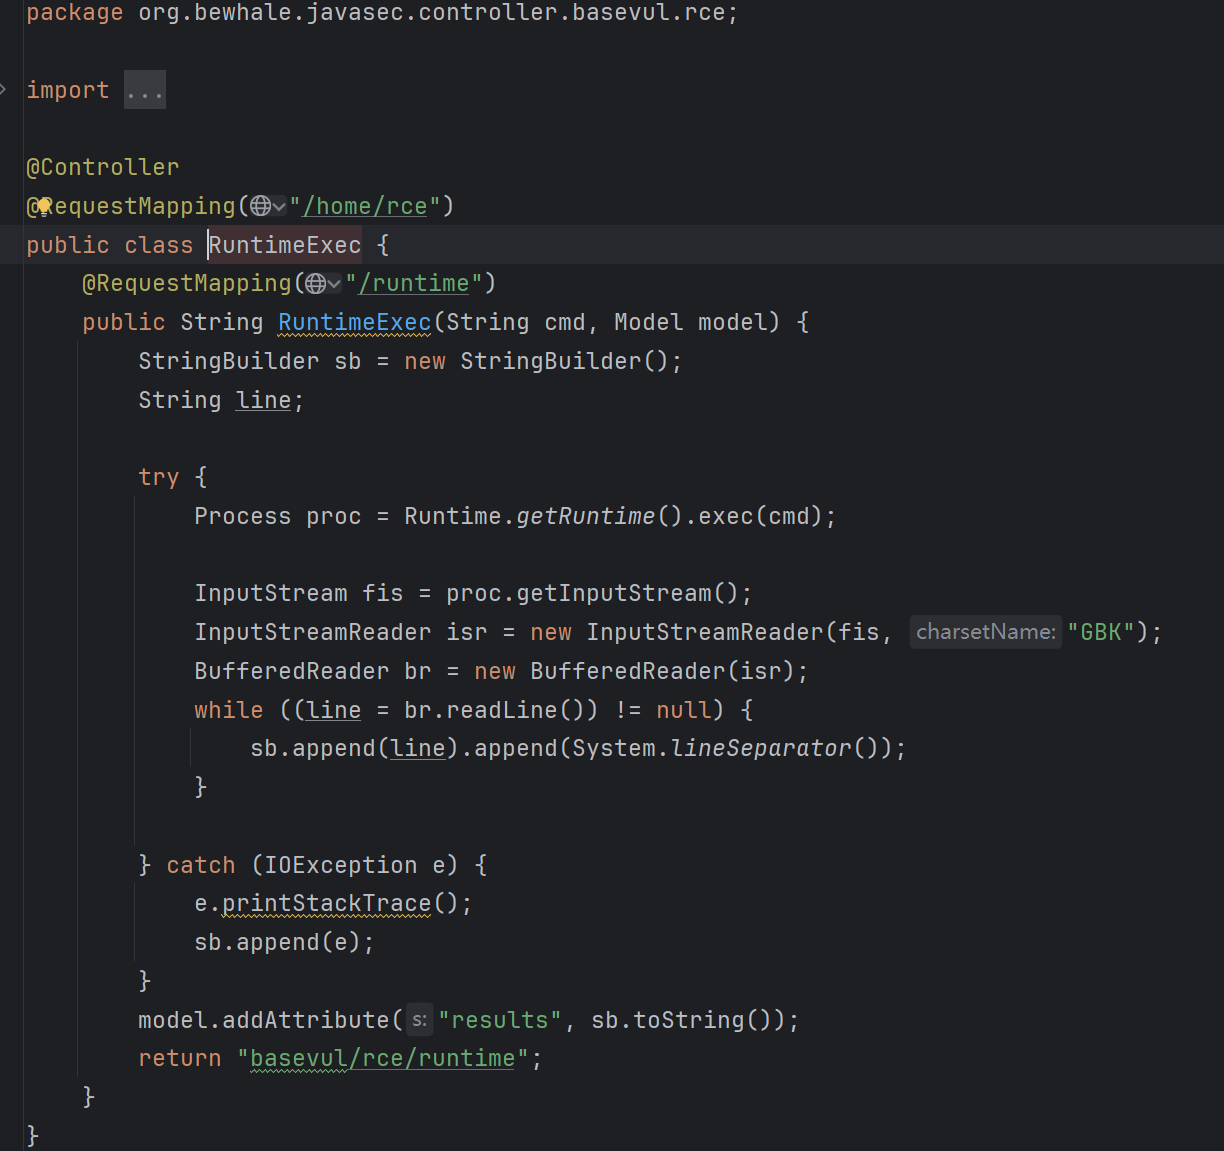Image resolution: width=1224 pixels, height=1151 pixels.
Task: Click the "sb.append(e);" statement
Action: tap(284, 942)
